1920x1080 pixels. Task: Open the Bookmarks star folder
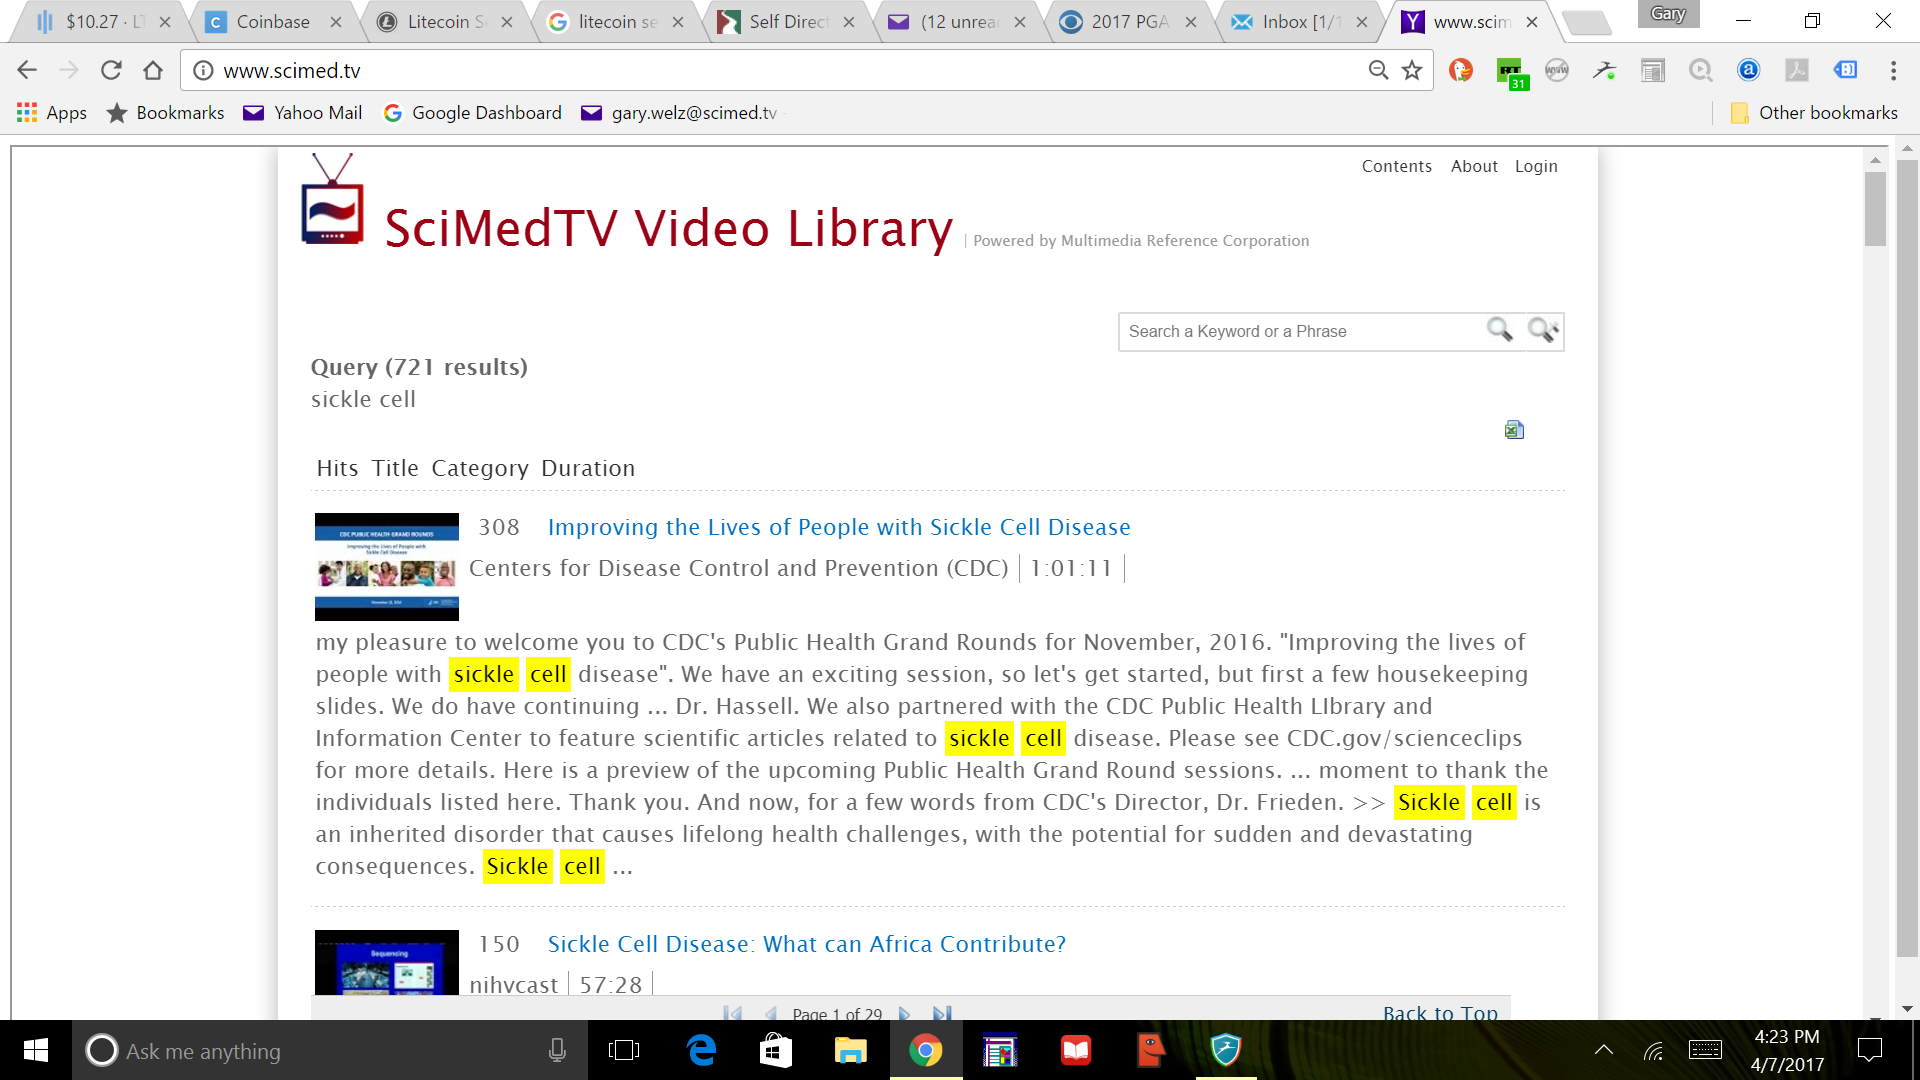pyautogui.click(x=165, y=112)
